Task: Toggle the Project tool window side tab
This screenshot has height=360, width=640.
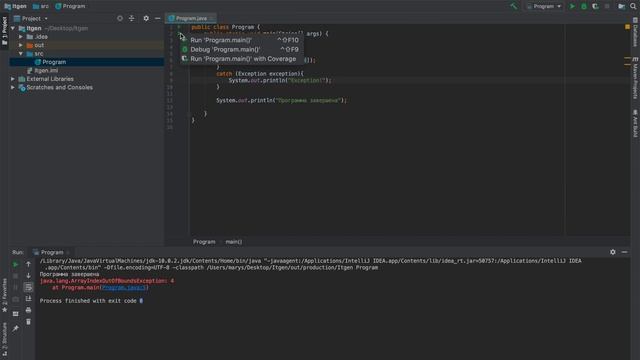Action: click(x=4, y=31)
